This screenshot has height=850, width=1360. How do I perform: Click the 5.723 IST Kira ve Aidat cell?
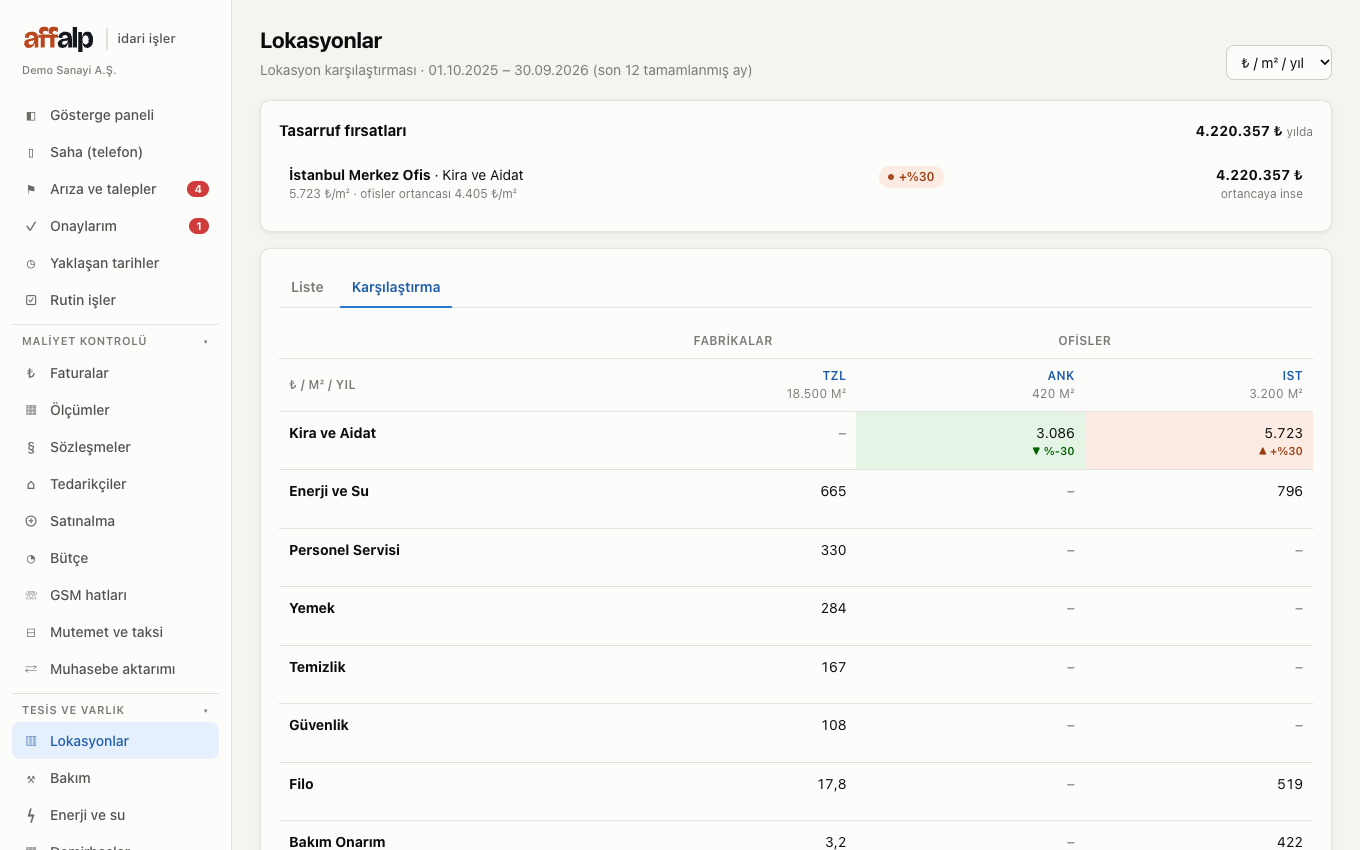(x=1199, y=441)
